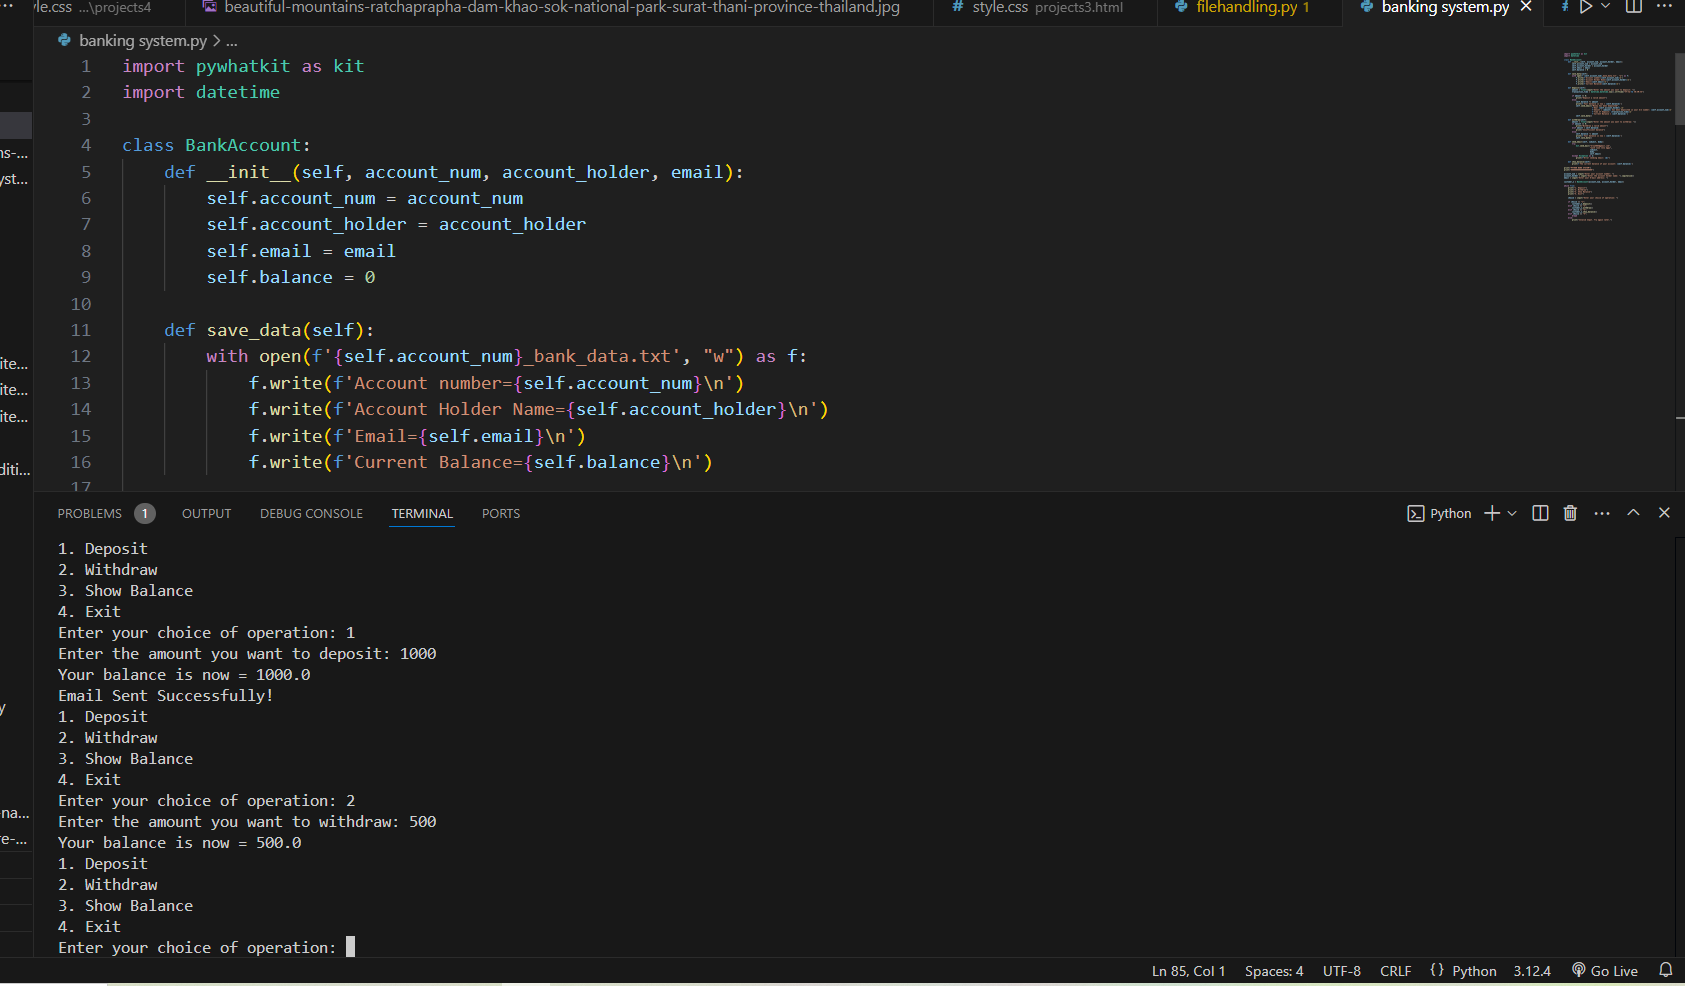Image resolution: width=1685 pixels, height=986 pixels.
Task: Click 'import datetime' code line
Action: click(x=201, y=92)
